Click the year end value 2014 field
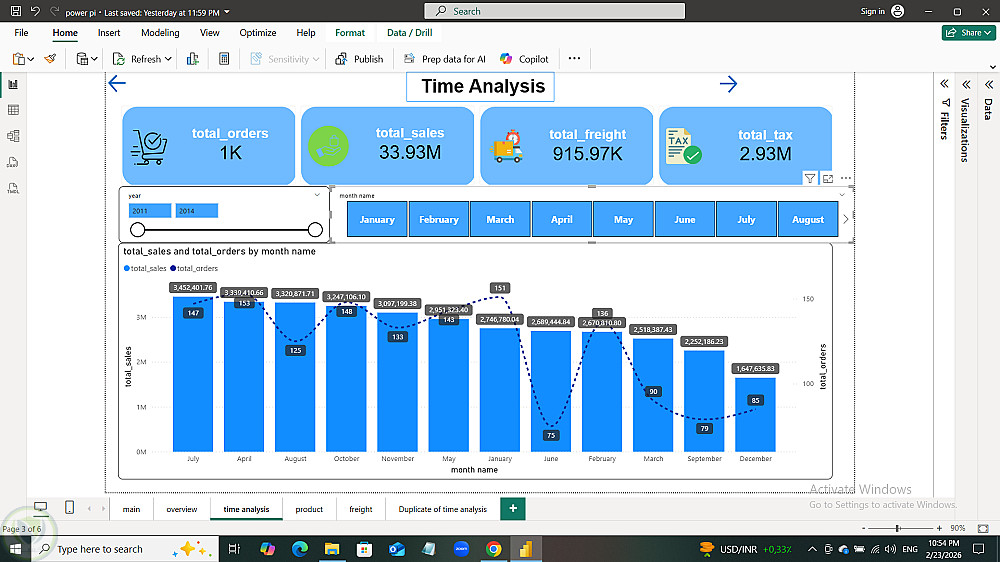The image size is (1000, 562). (x=196, y=211)
